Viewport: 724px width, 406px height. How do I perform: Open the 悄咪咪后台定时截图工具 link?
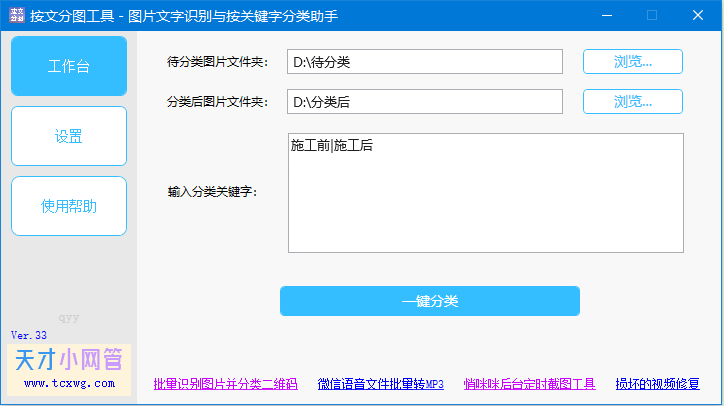529,383
